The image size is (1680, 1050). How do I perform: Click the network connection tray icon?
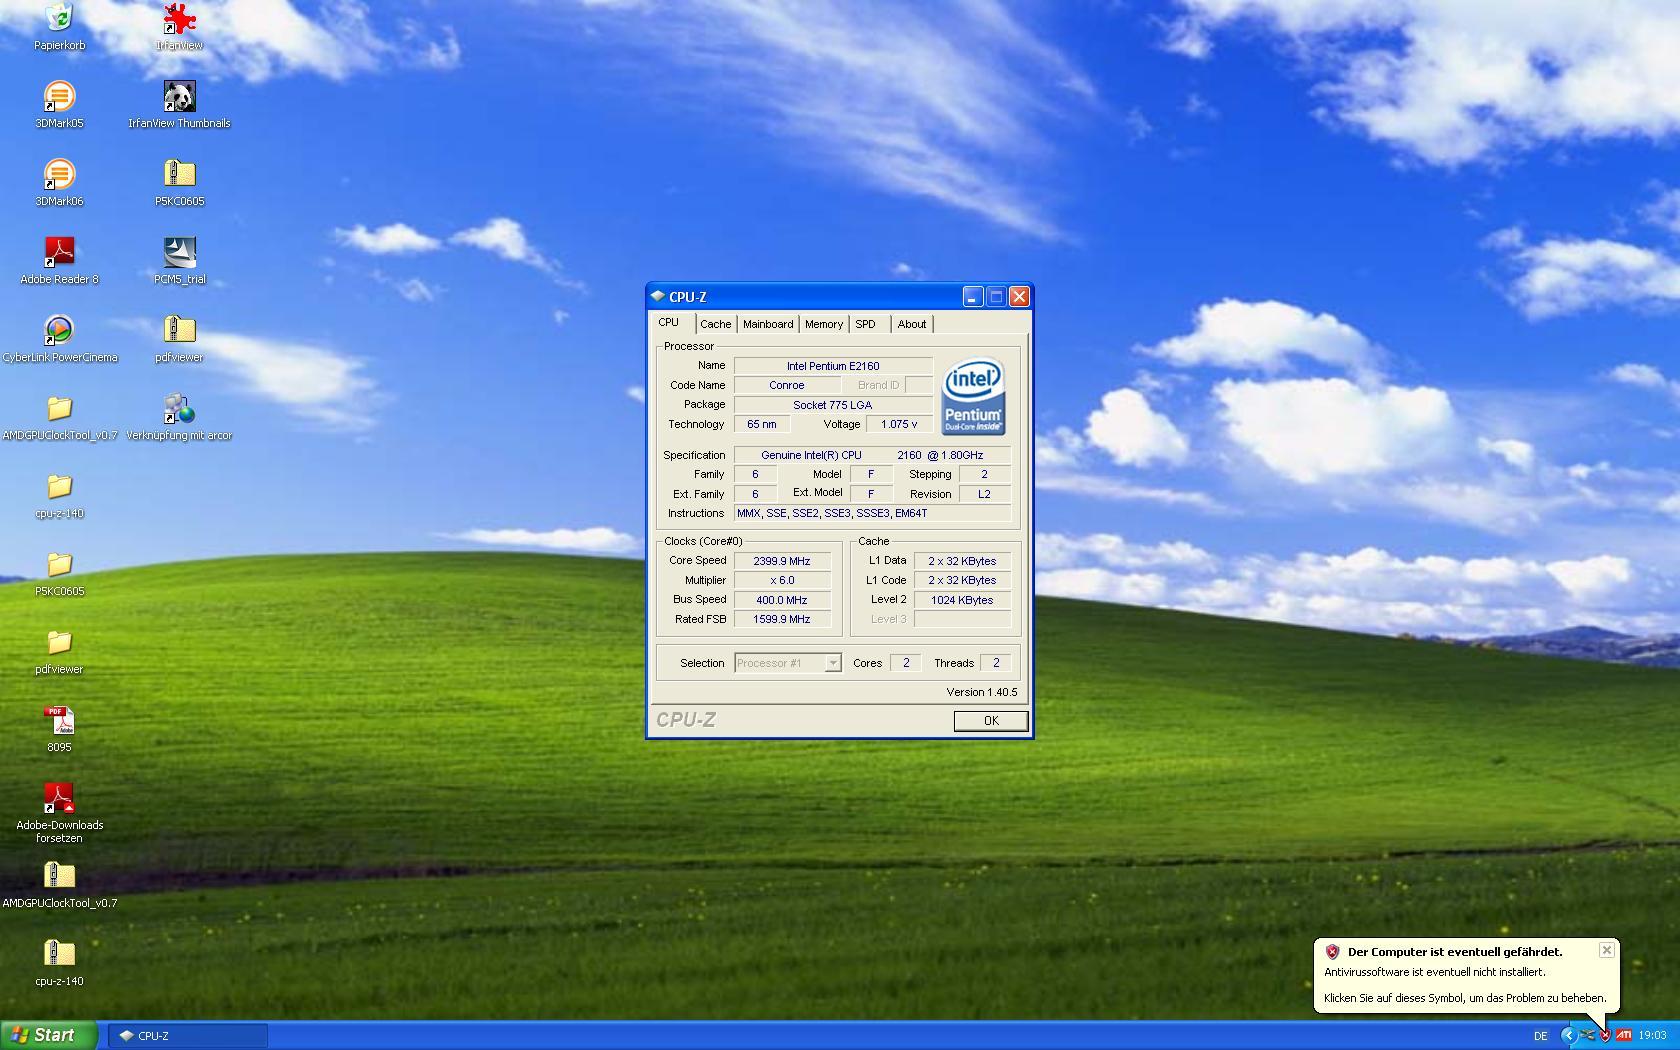(x=1587, y=1035)
